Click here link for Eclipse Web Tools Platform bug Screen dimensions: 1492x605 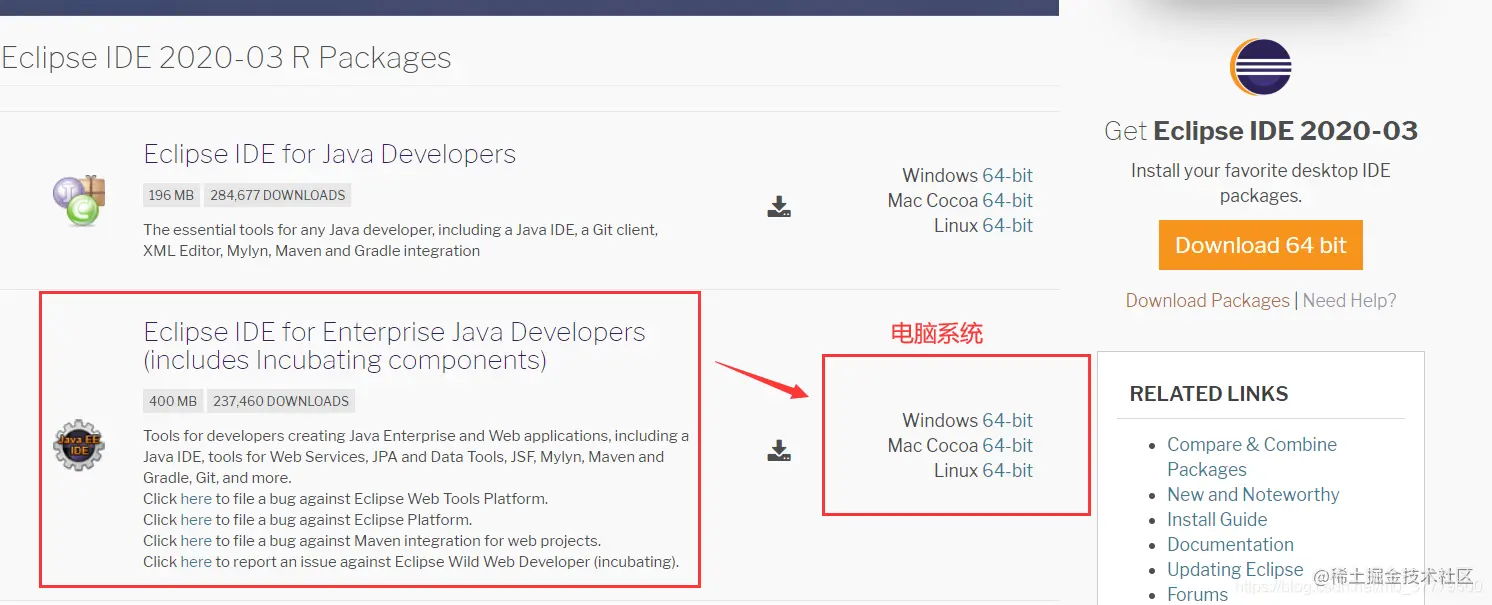tap(196, 498)
